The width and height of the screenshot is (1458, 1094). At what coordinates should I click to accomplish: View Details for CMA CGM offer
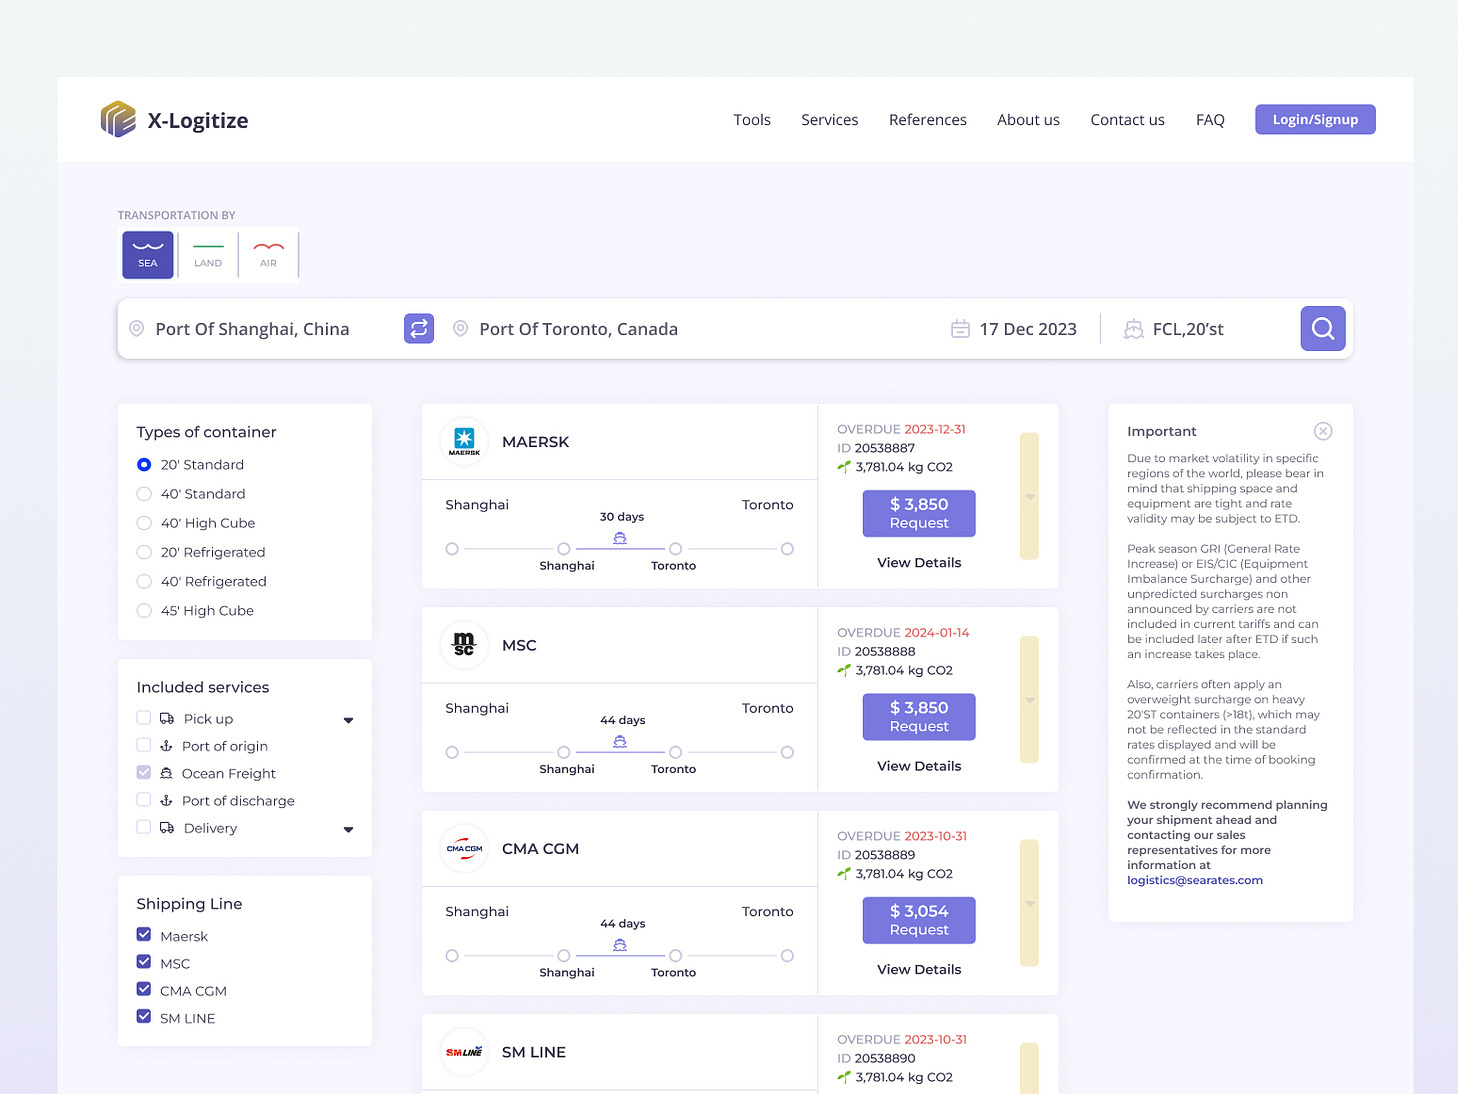919,970
